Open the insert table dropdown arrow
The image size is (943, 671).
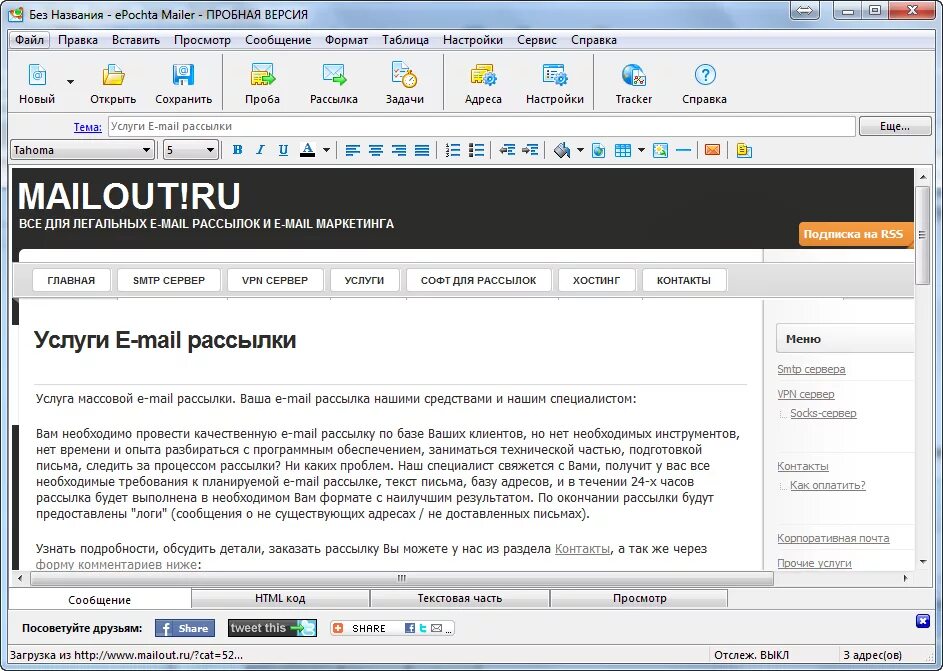click(641, 150)
